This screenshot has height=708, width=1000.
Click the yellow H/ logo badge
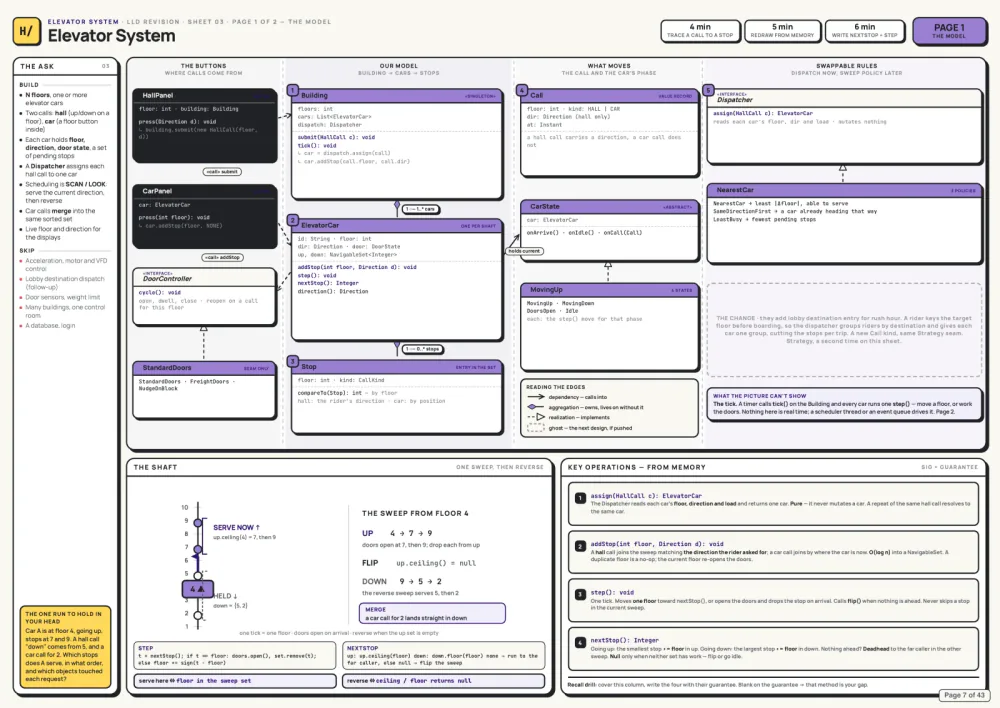click(26, 31)
